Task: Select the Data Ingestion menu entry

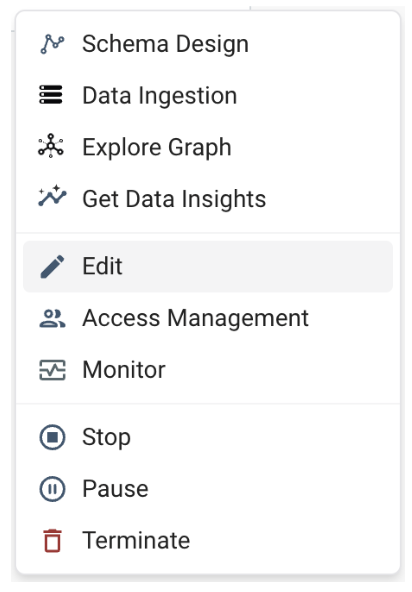Action: (x=208, y=95)
